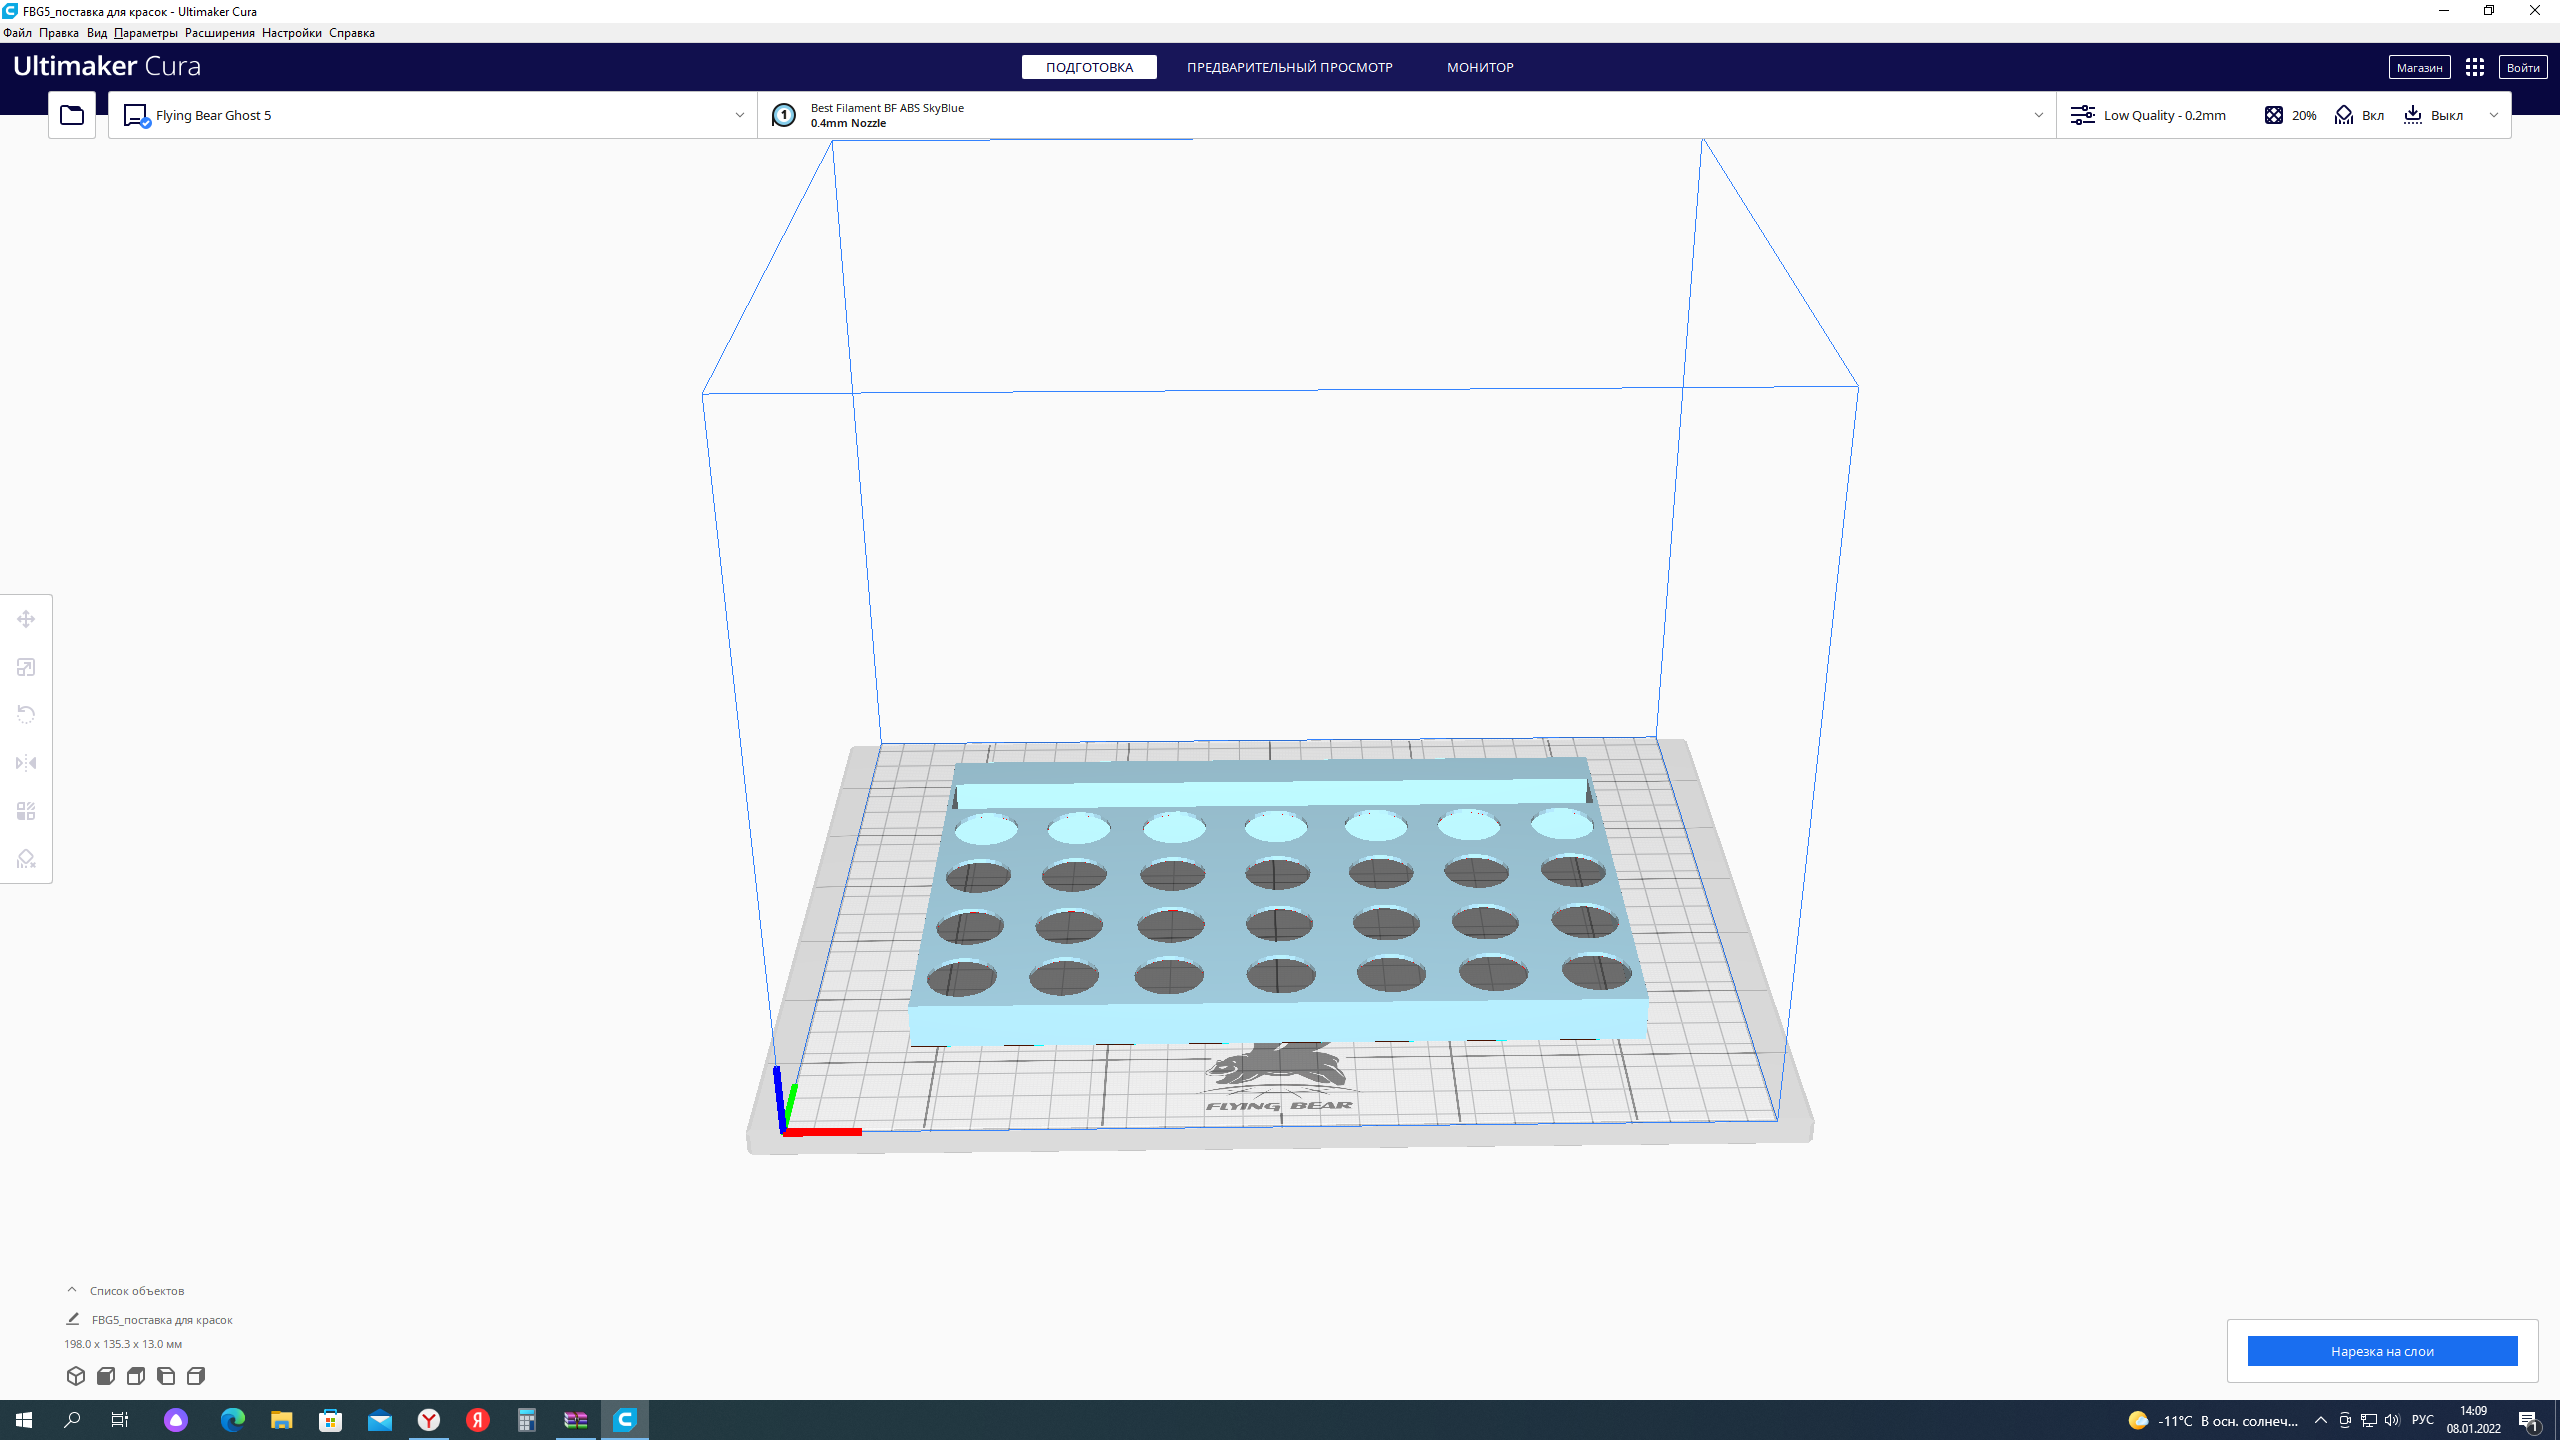Open the Расширения menu

click(x=219, y=33)
